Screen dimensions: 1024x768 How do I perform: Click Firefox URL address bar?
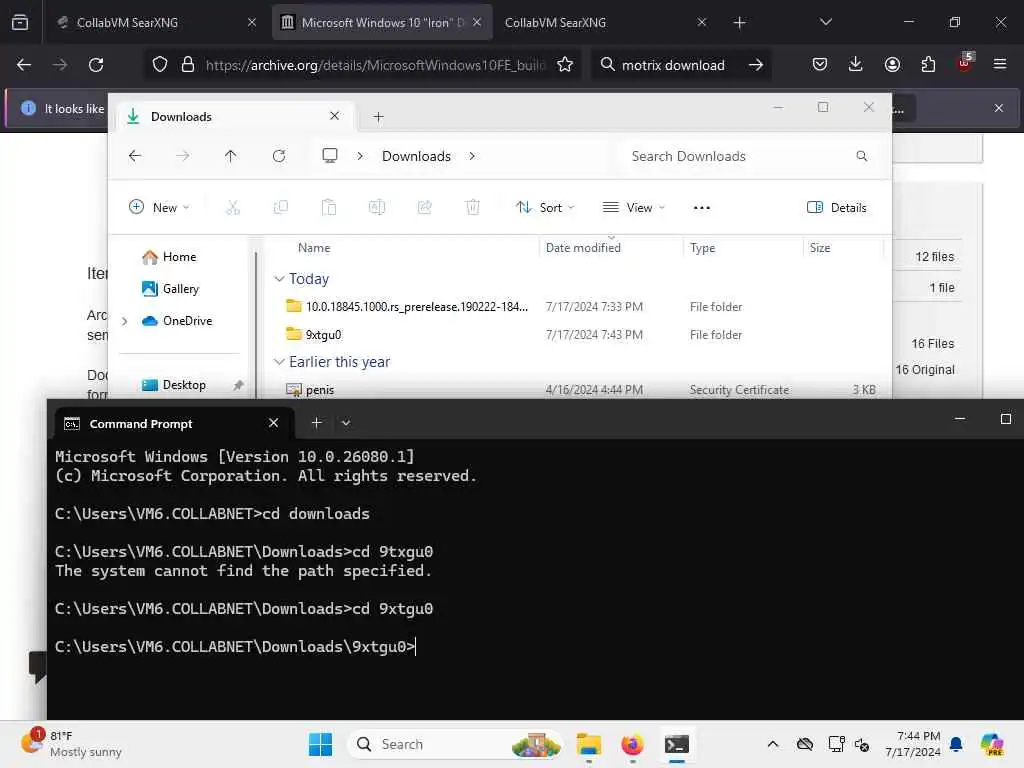375,65
